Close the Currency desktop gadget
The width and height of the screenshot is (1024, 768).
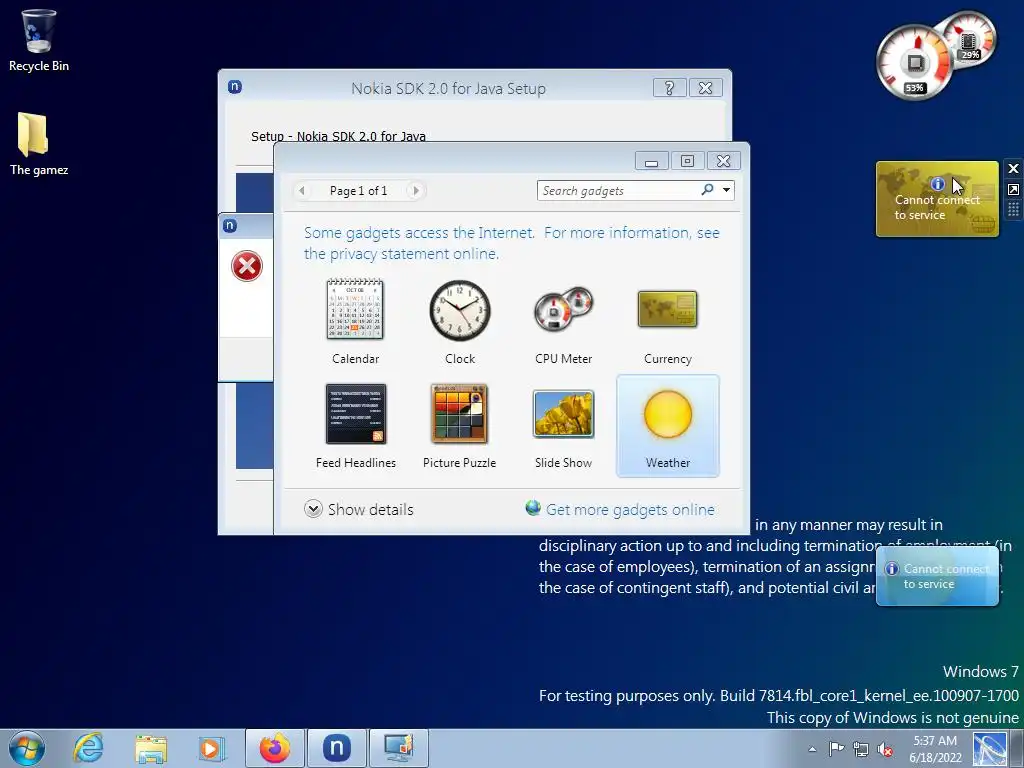tap(1013, 169)
